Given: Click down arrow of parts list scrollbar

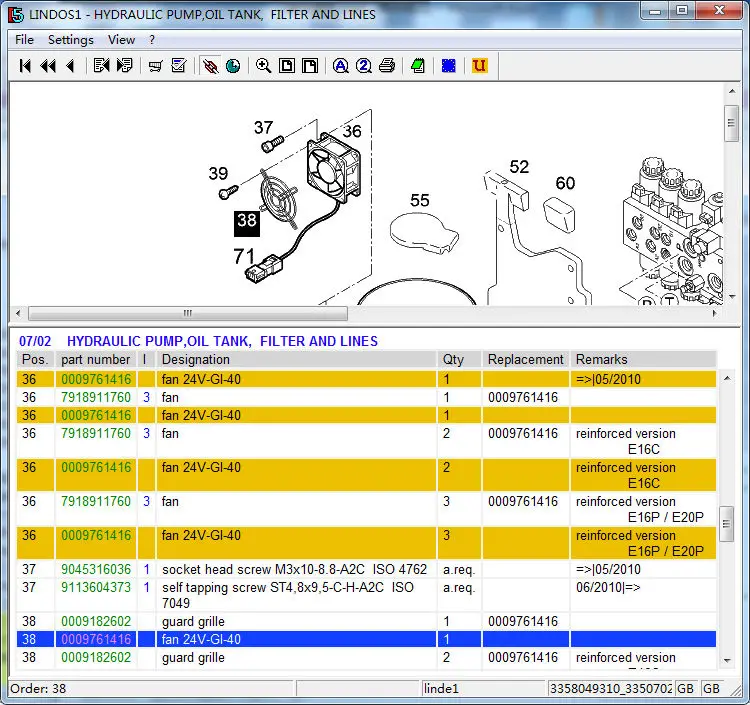Looking at the screenshot, I should [x=727, y=661].
